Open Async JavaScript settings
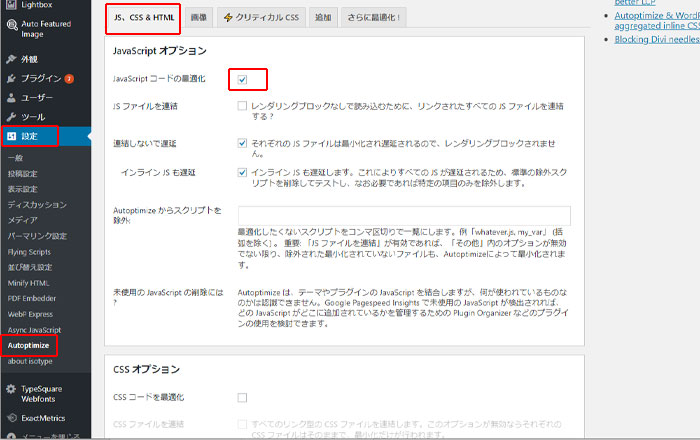 pos(34,330)
